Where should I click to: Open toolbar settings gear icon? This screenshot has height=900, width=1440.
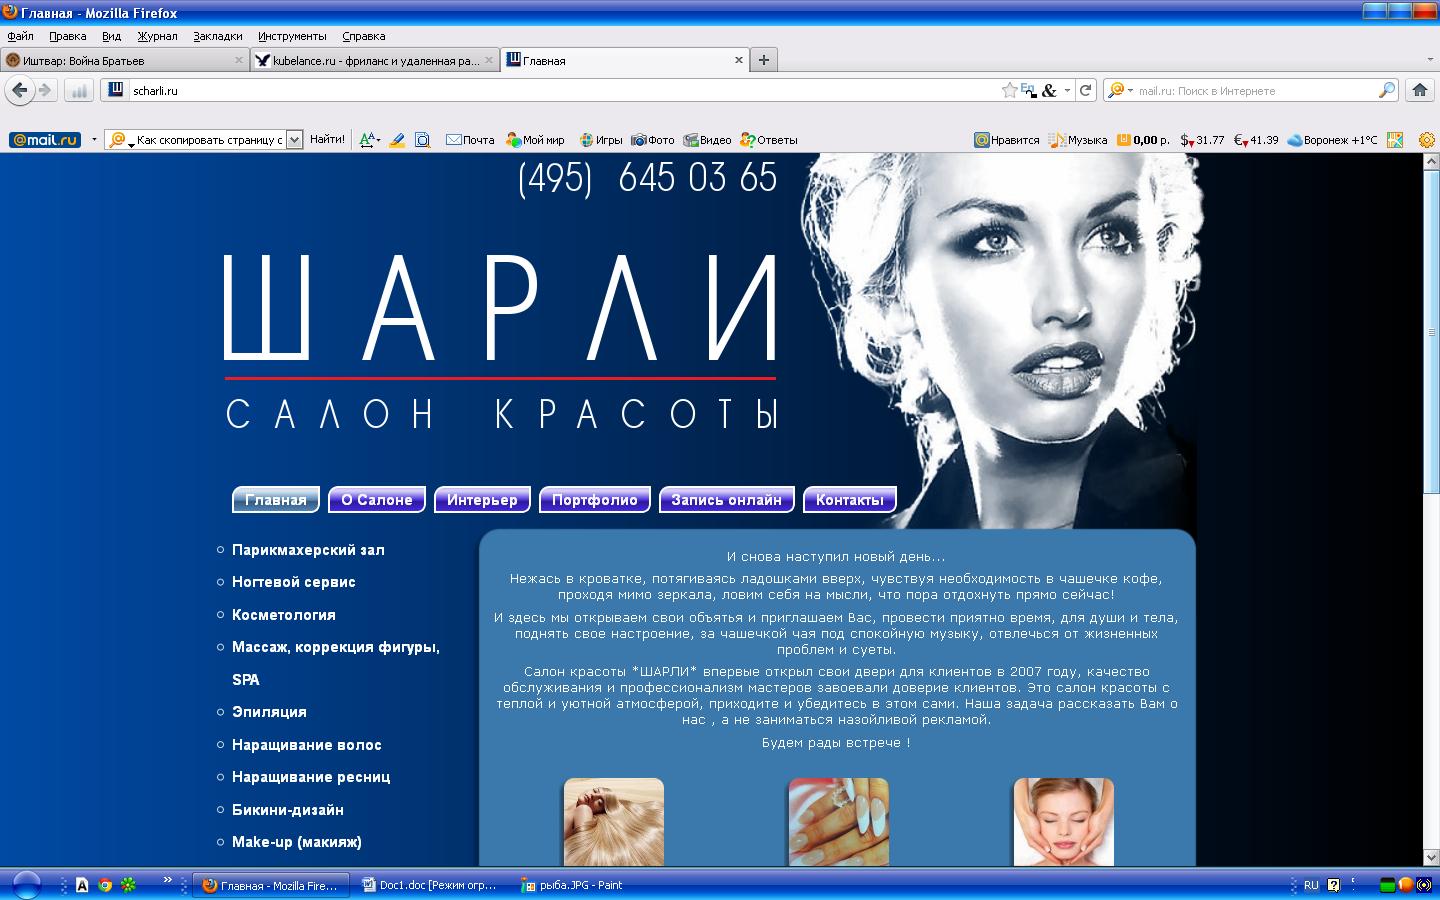[x=1428, y=140]
